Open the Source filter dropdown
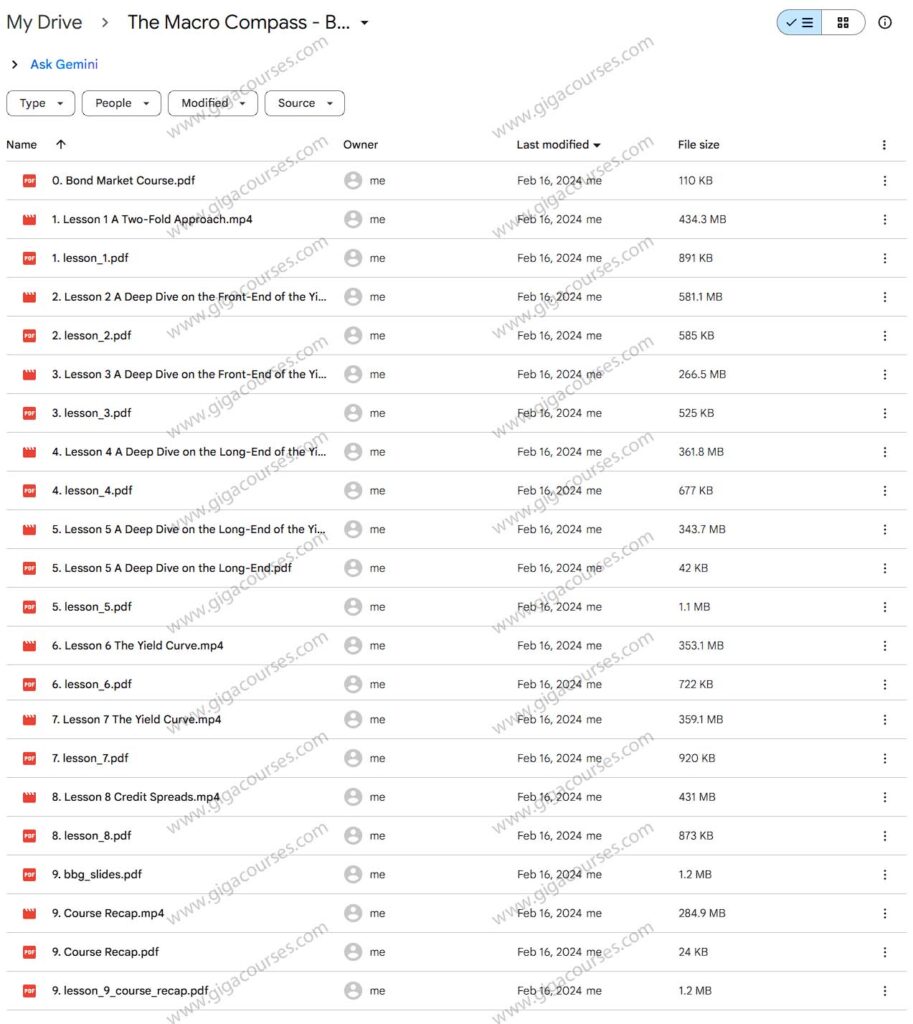 pos(304,103)
